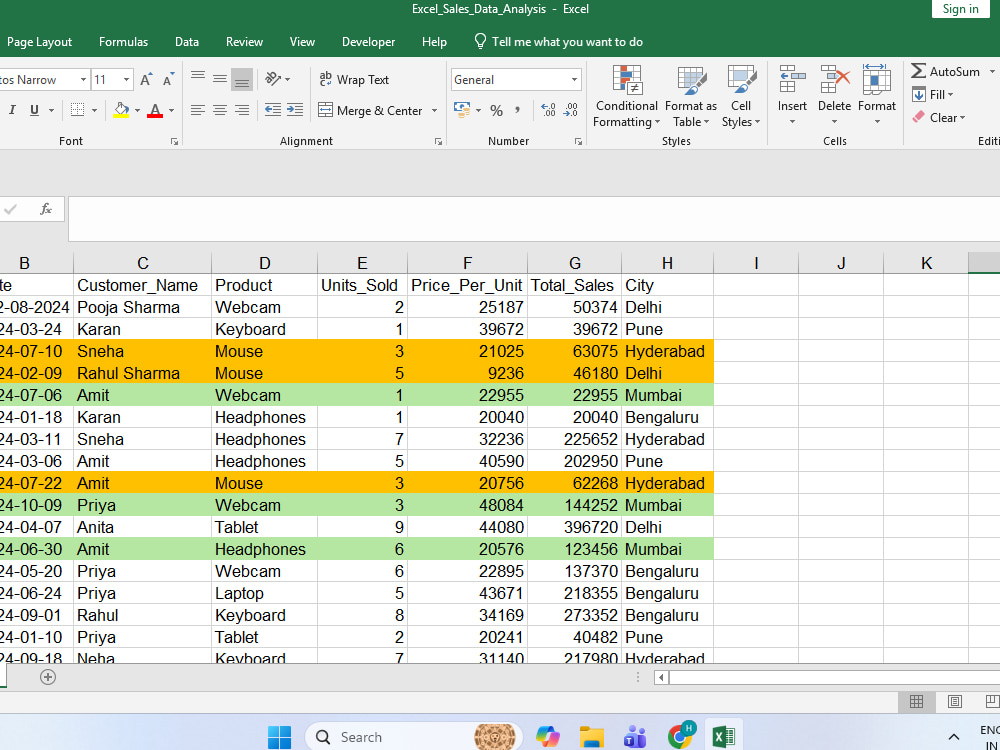
Task: Apply percent style
Action: coord(496,111)
